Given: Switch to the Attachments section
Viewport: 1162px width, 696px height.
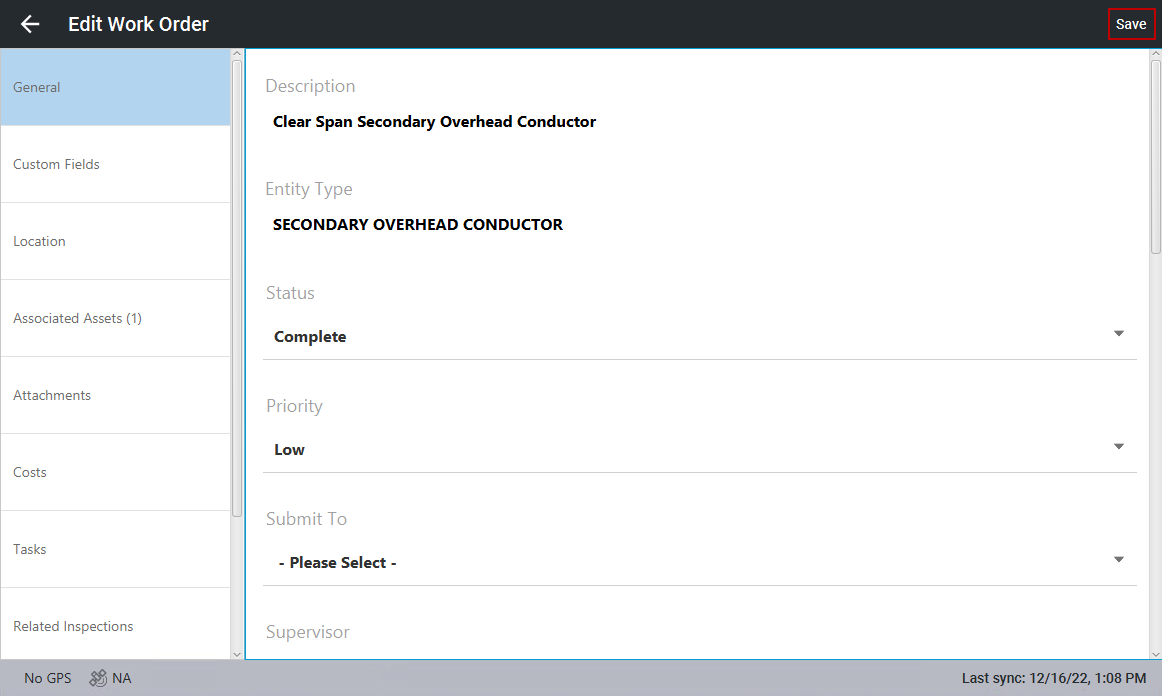Looking at the screenshot, I should pos(115,395).
